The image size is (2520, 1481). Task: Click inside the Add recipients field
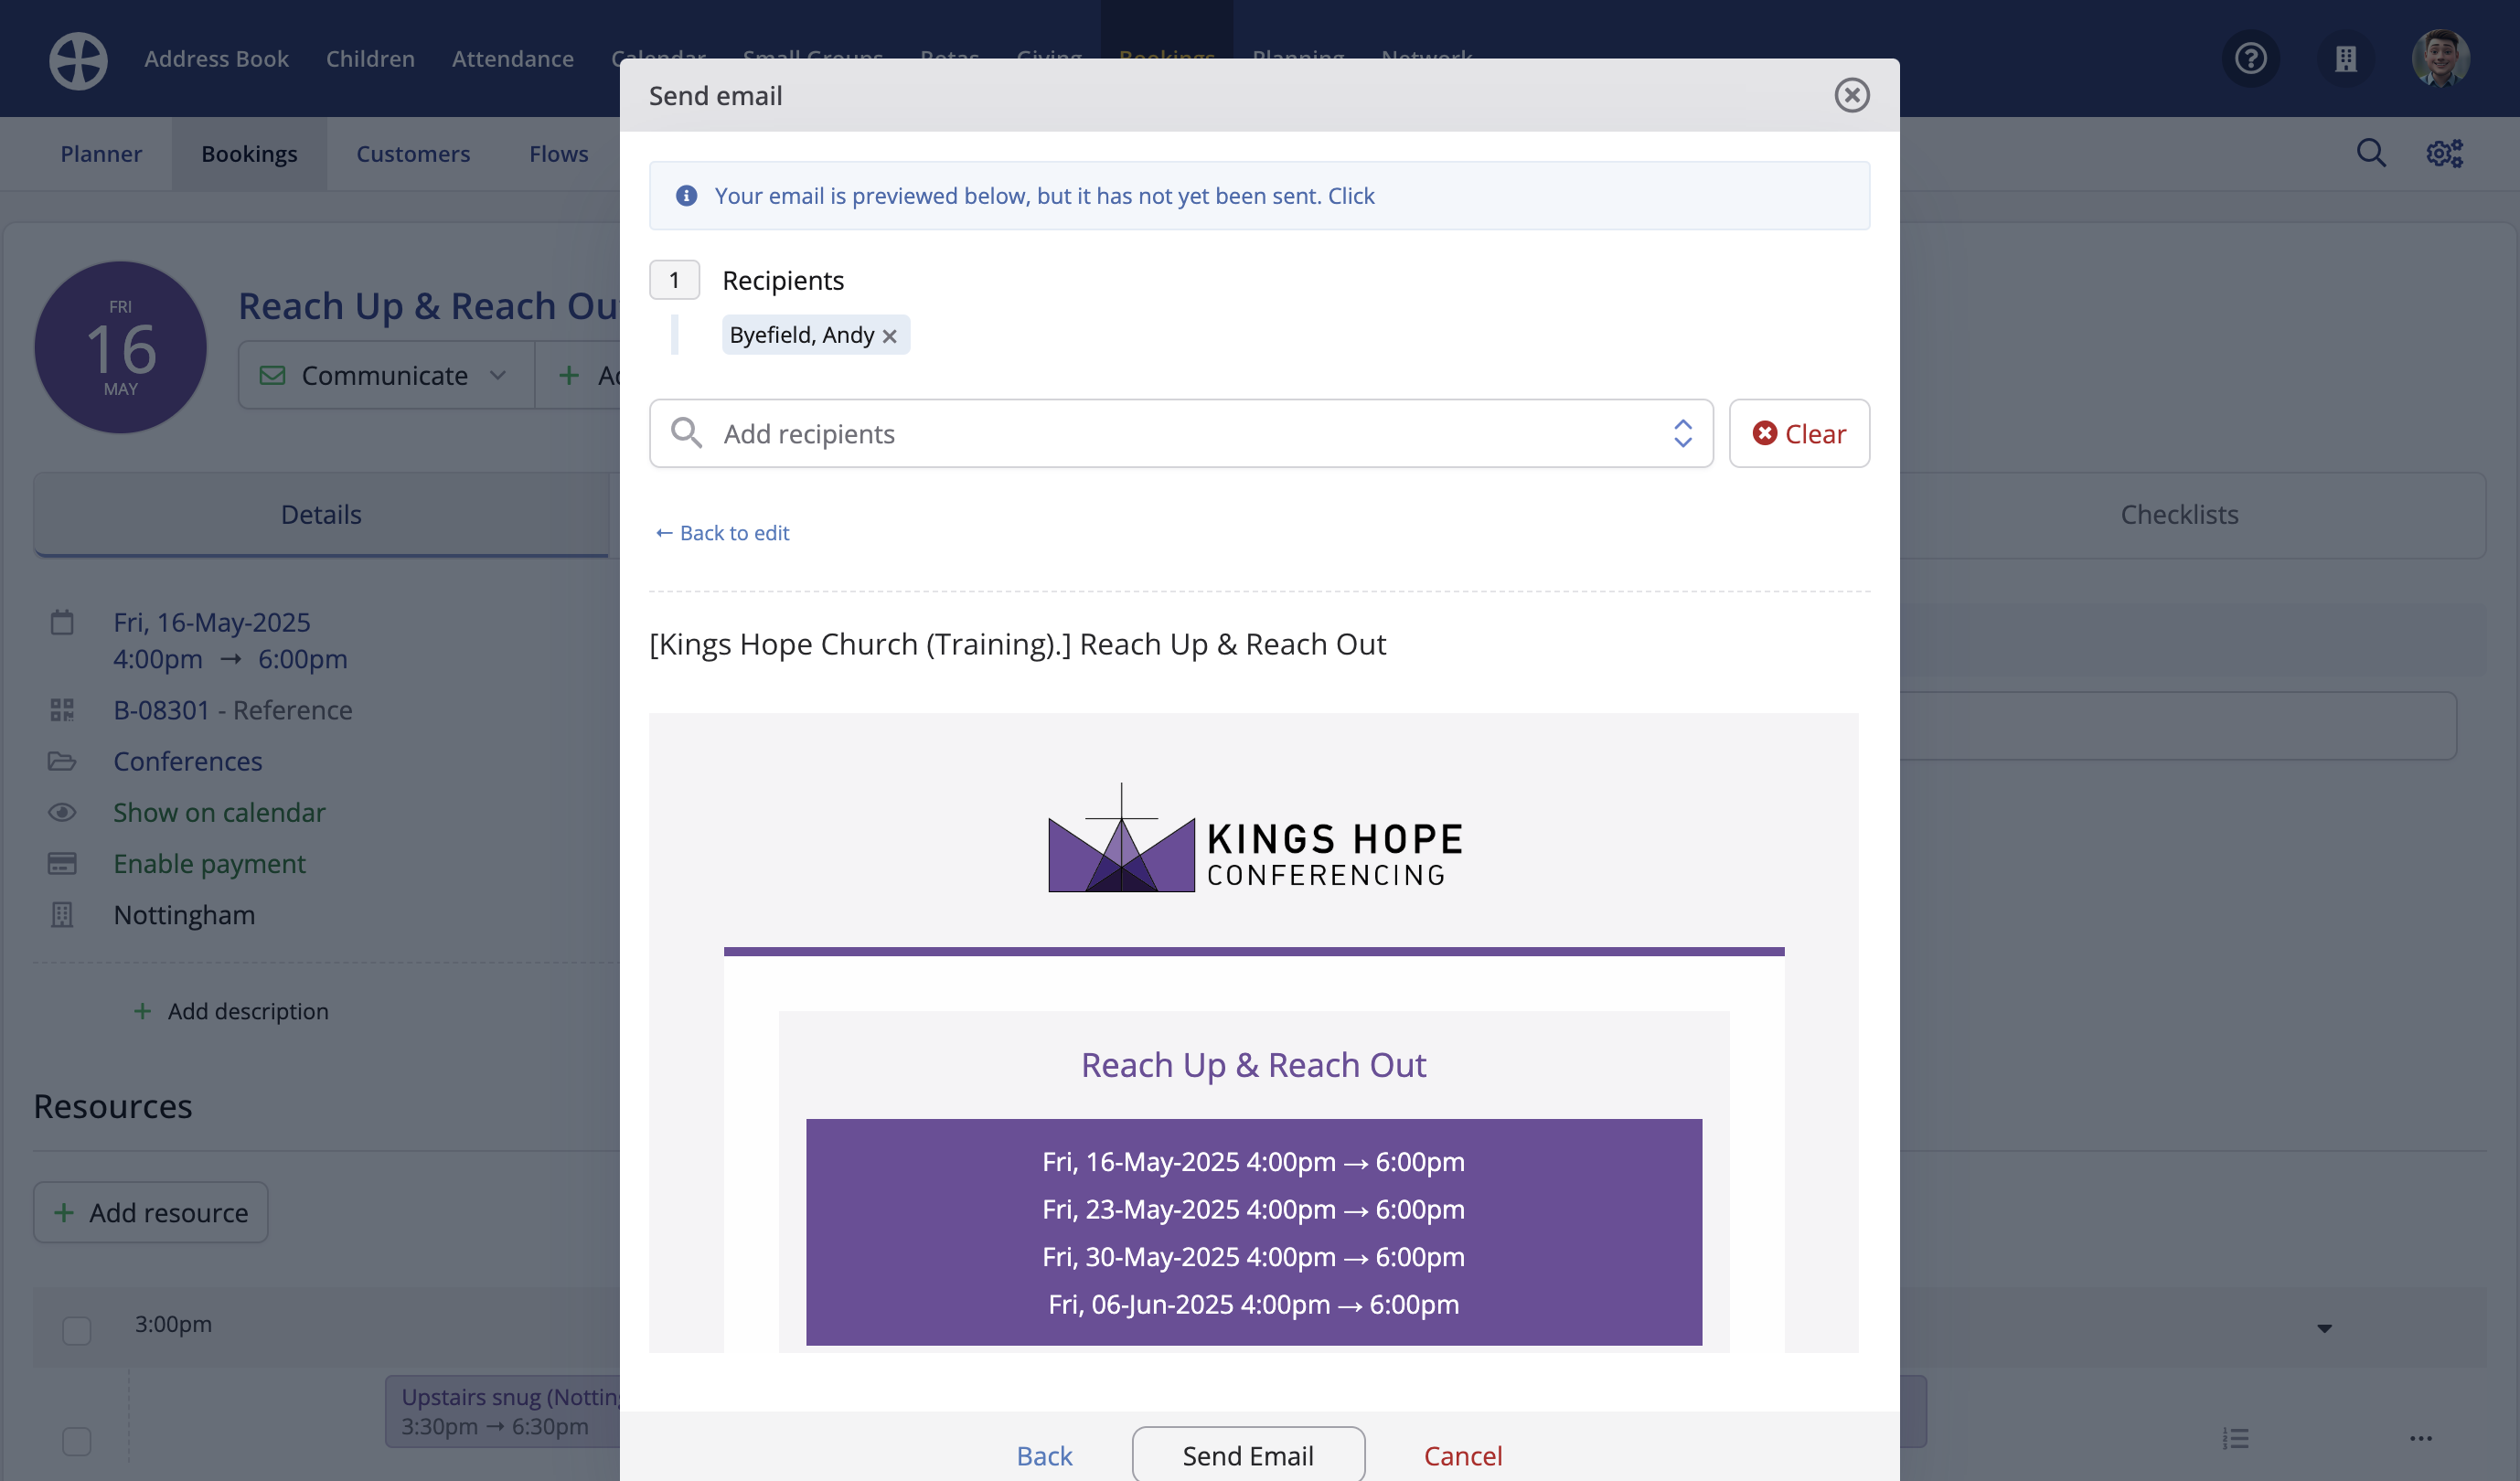[x=1180, y=433]
